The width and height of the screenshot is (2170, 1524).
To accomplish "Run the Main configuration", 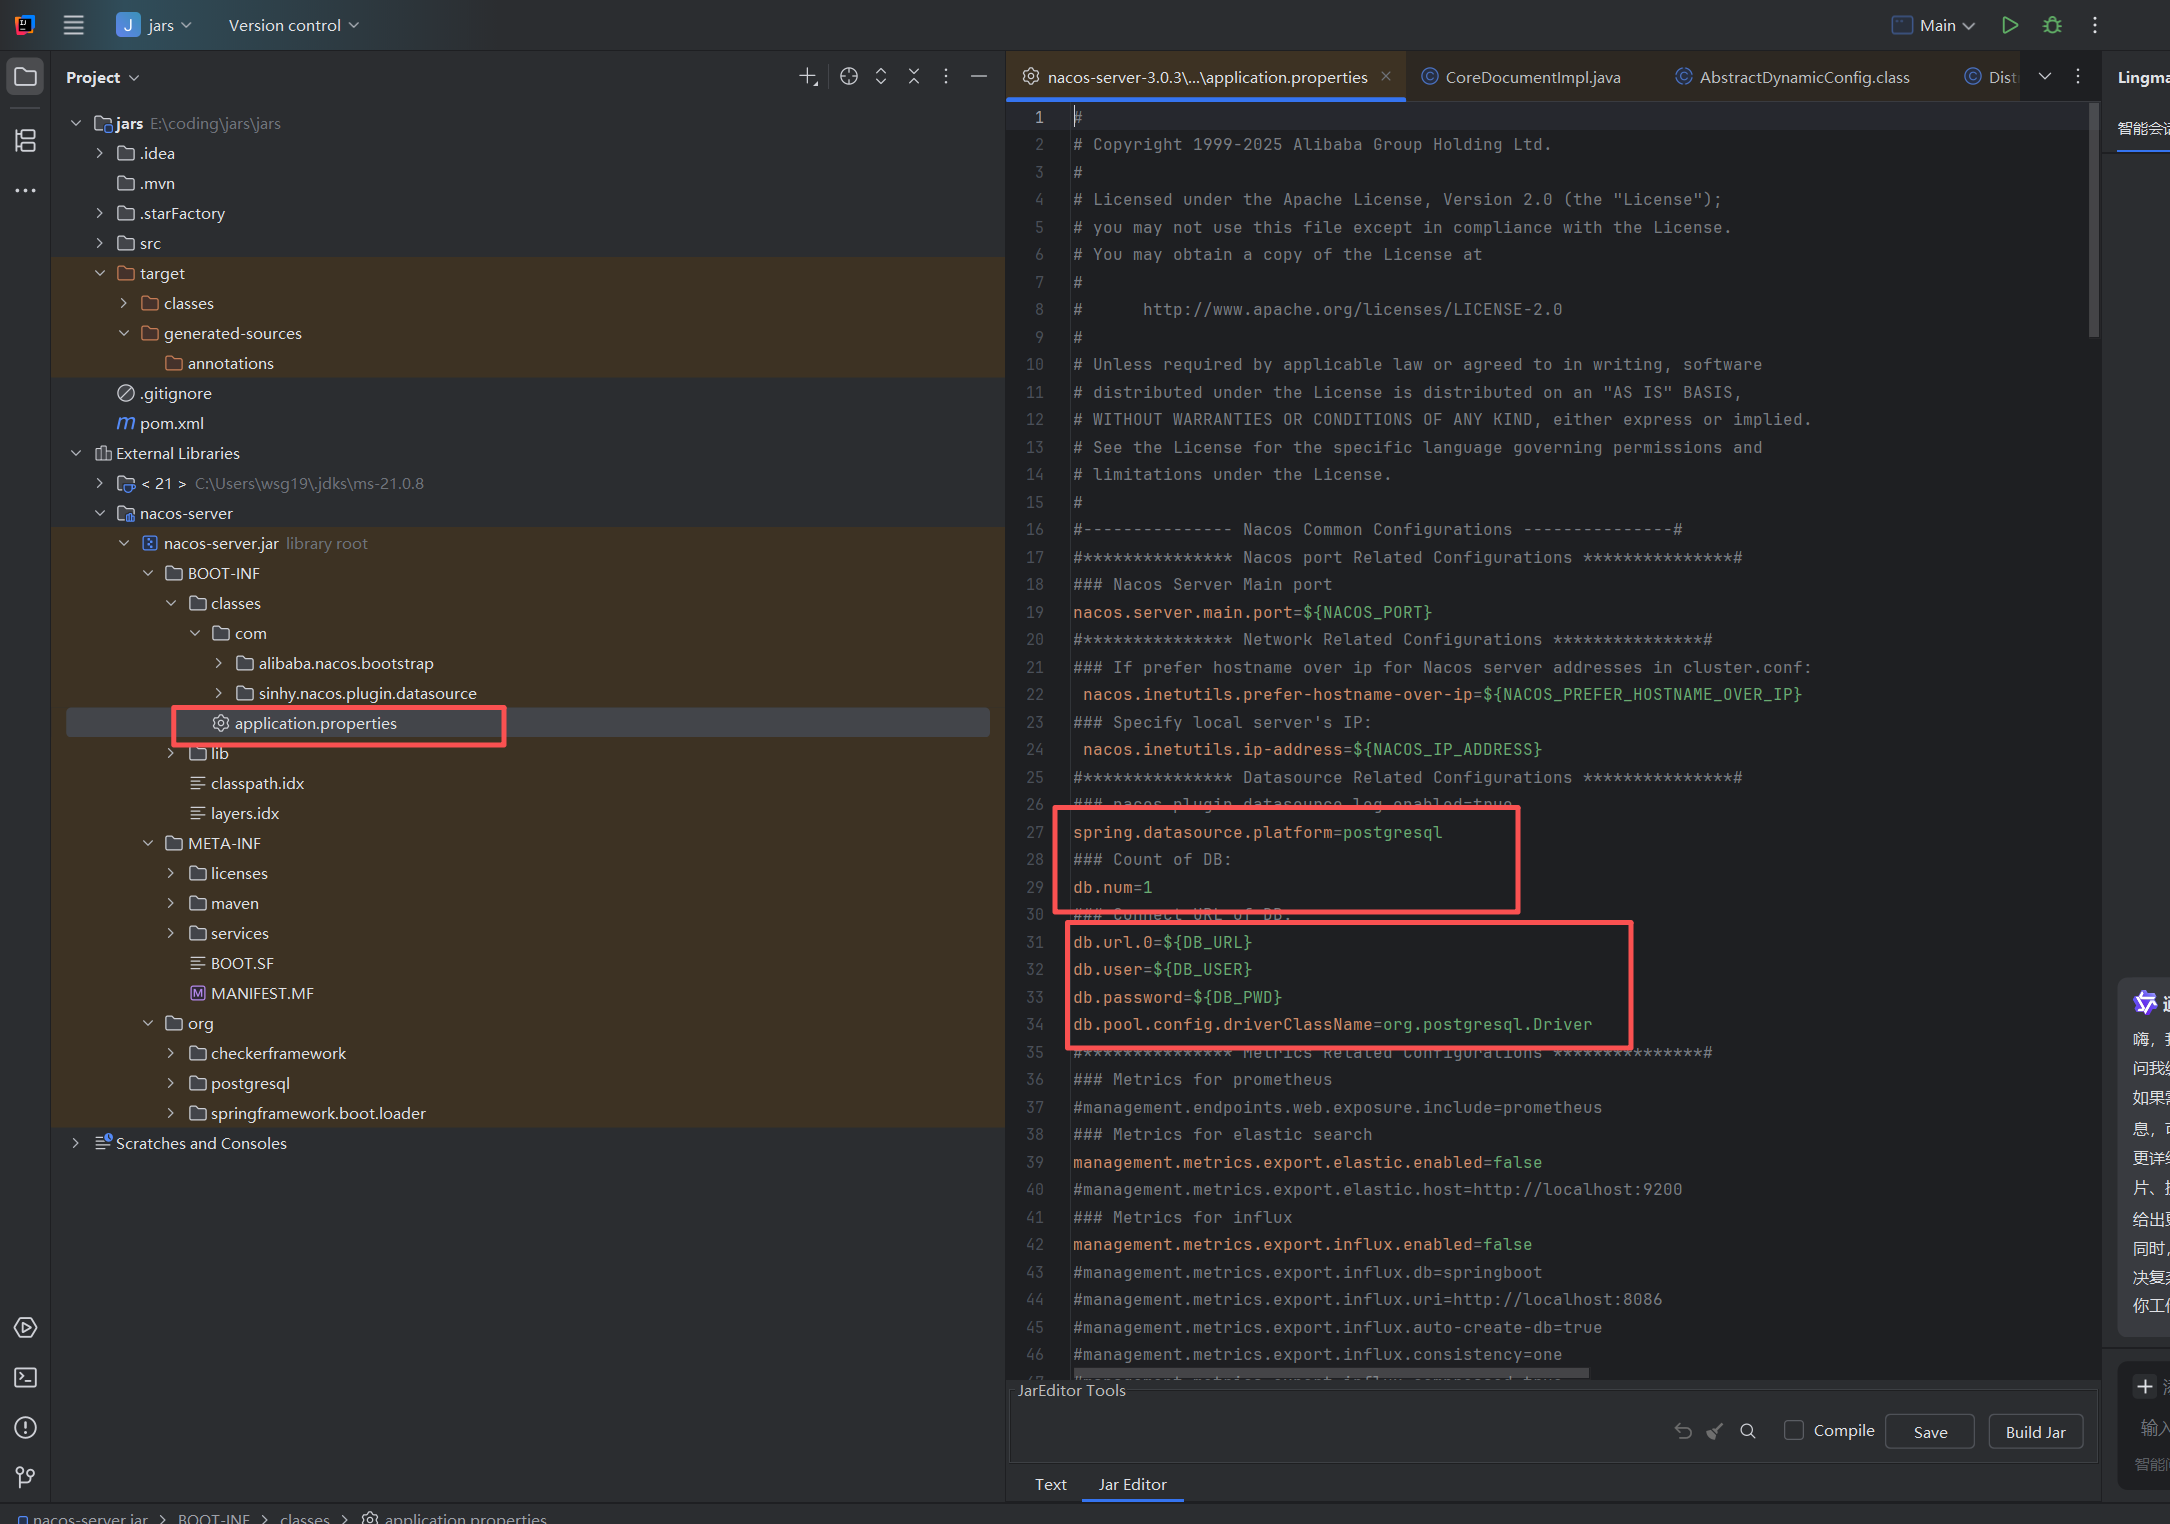I will click(x=2010, y=25).
